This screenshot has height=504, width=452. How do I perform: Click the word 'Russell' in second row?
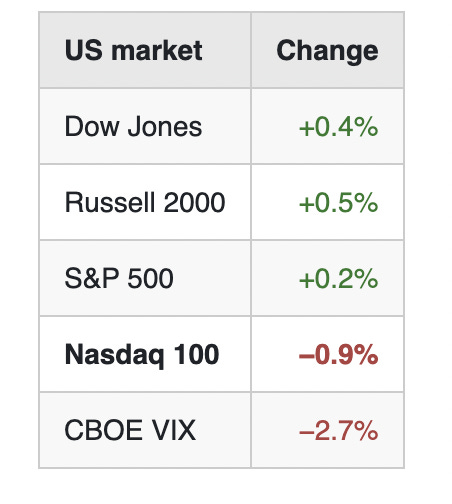[x=110, y=202]
